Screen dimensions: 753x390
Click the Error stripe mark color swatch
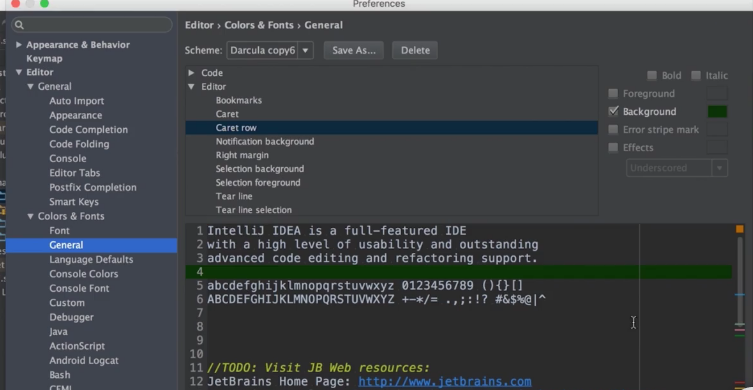coord(717,130)
